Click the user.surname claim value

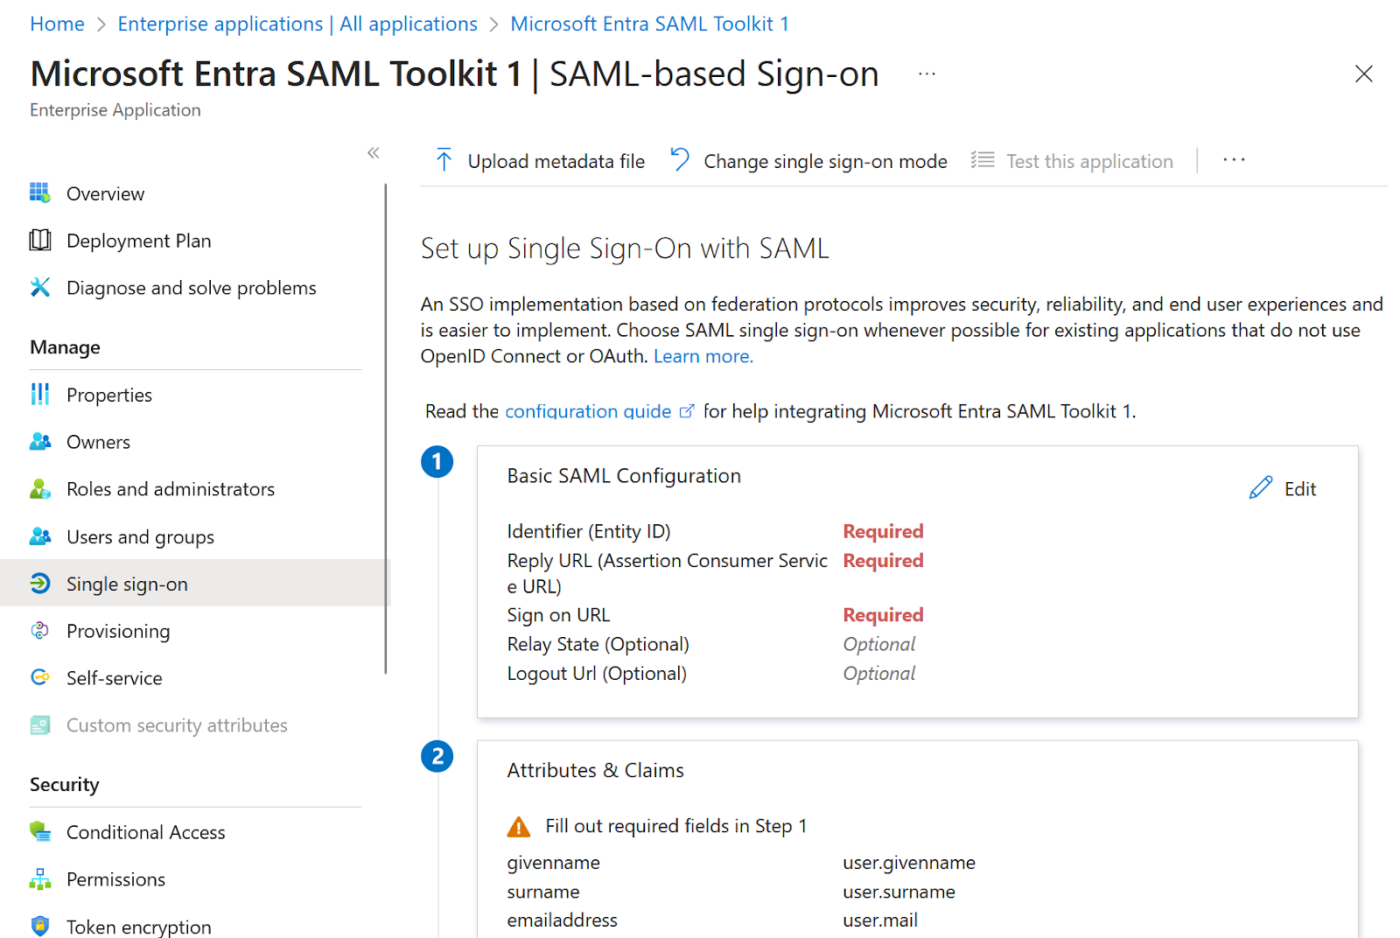pos(899,891)
